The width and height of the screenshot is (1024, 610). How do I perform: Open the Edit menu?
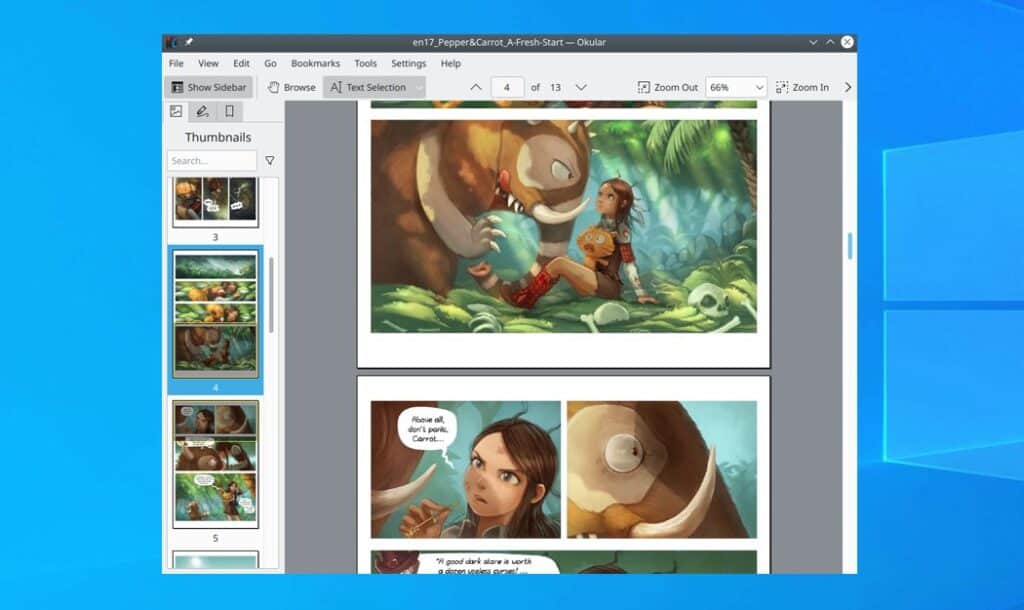241,63
